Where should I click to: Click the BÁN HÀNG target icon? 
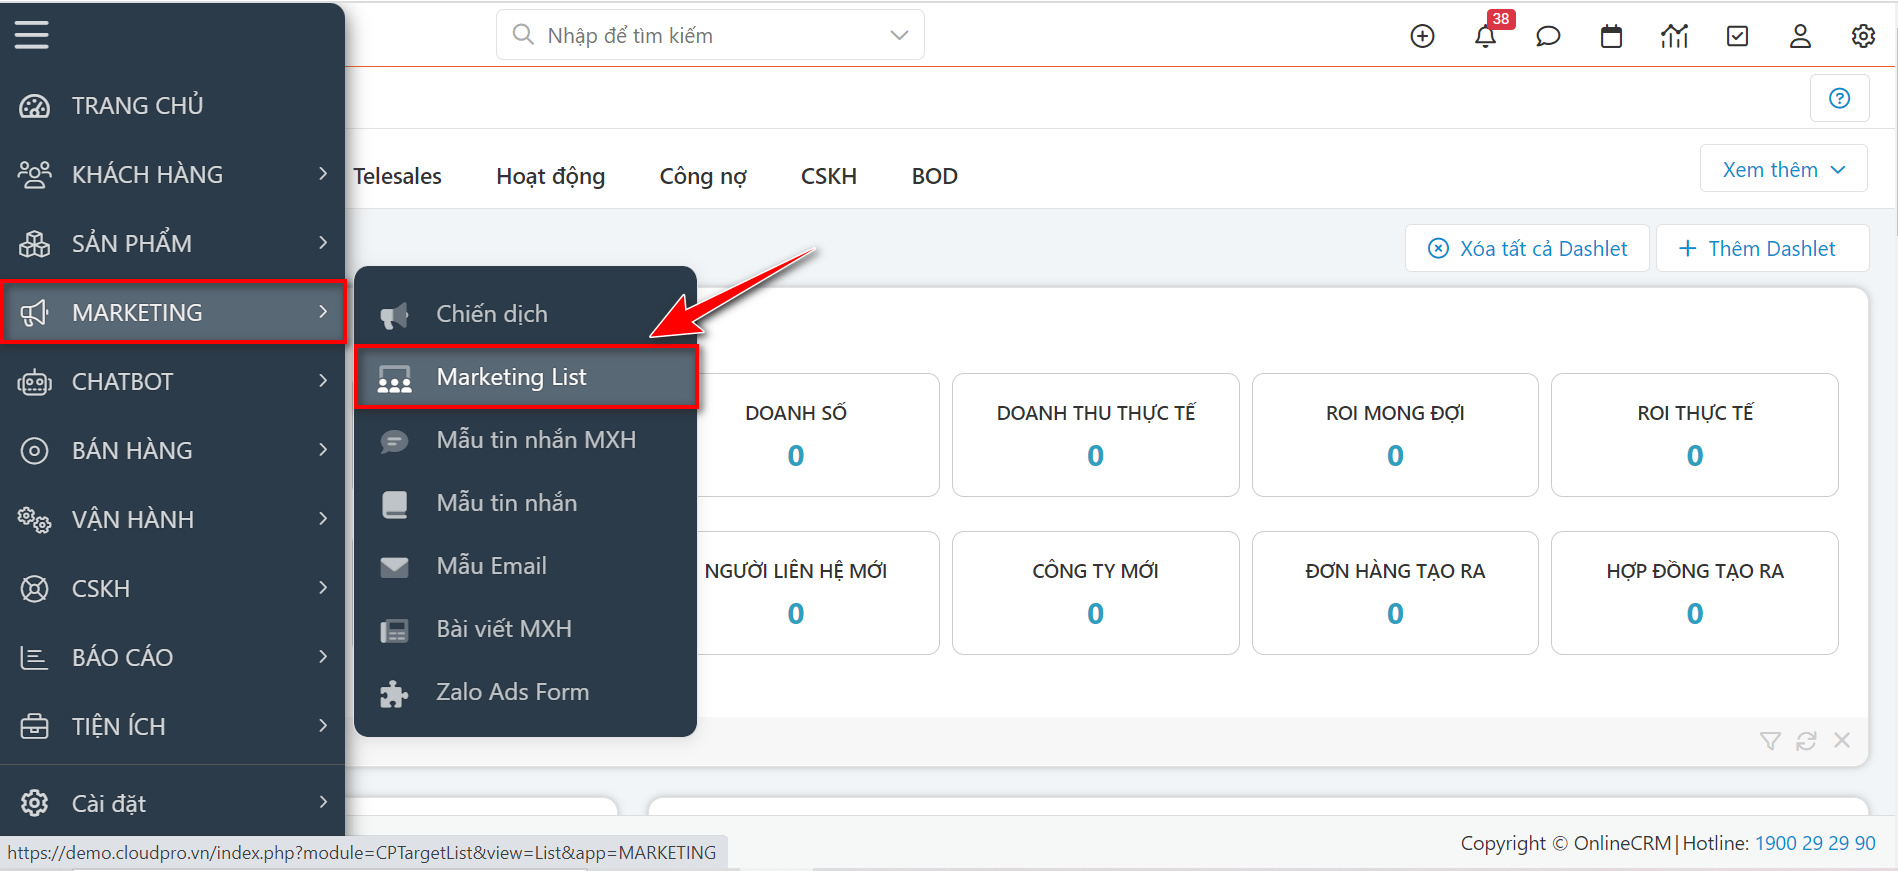pyautogui.click(x=34, y=451)
